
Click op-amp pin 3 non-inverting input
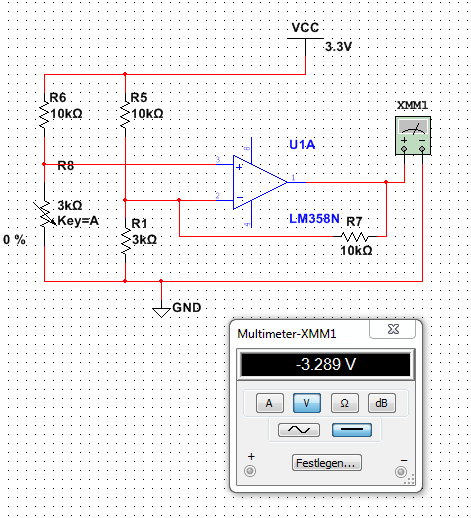(x=224, y=164)
